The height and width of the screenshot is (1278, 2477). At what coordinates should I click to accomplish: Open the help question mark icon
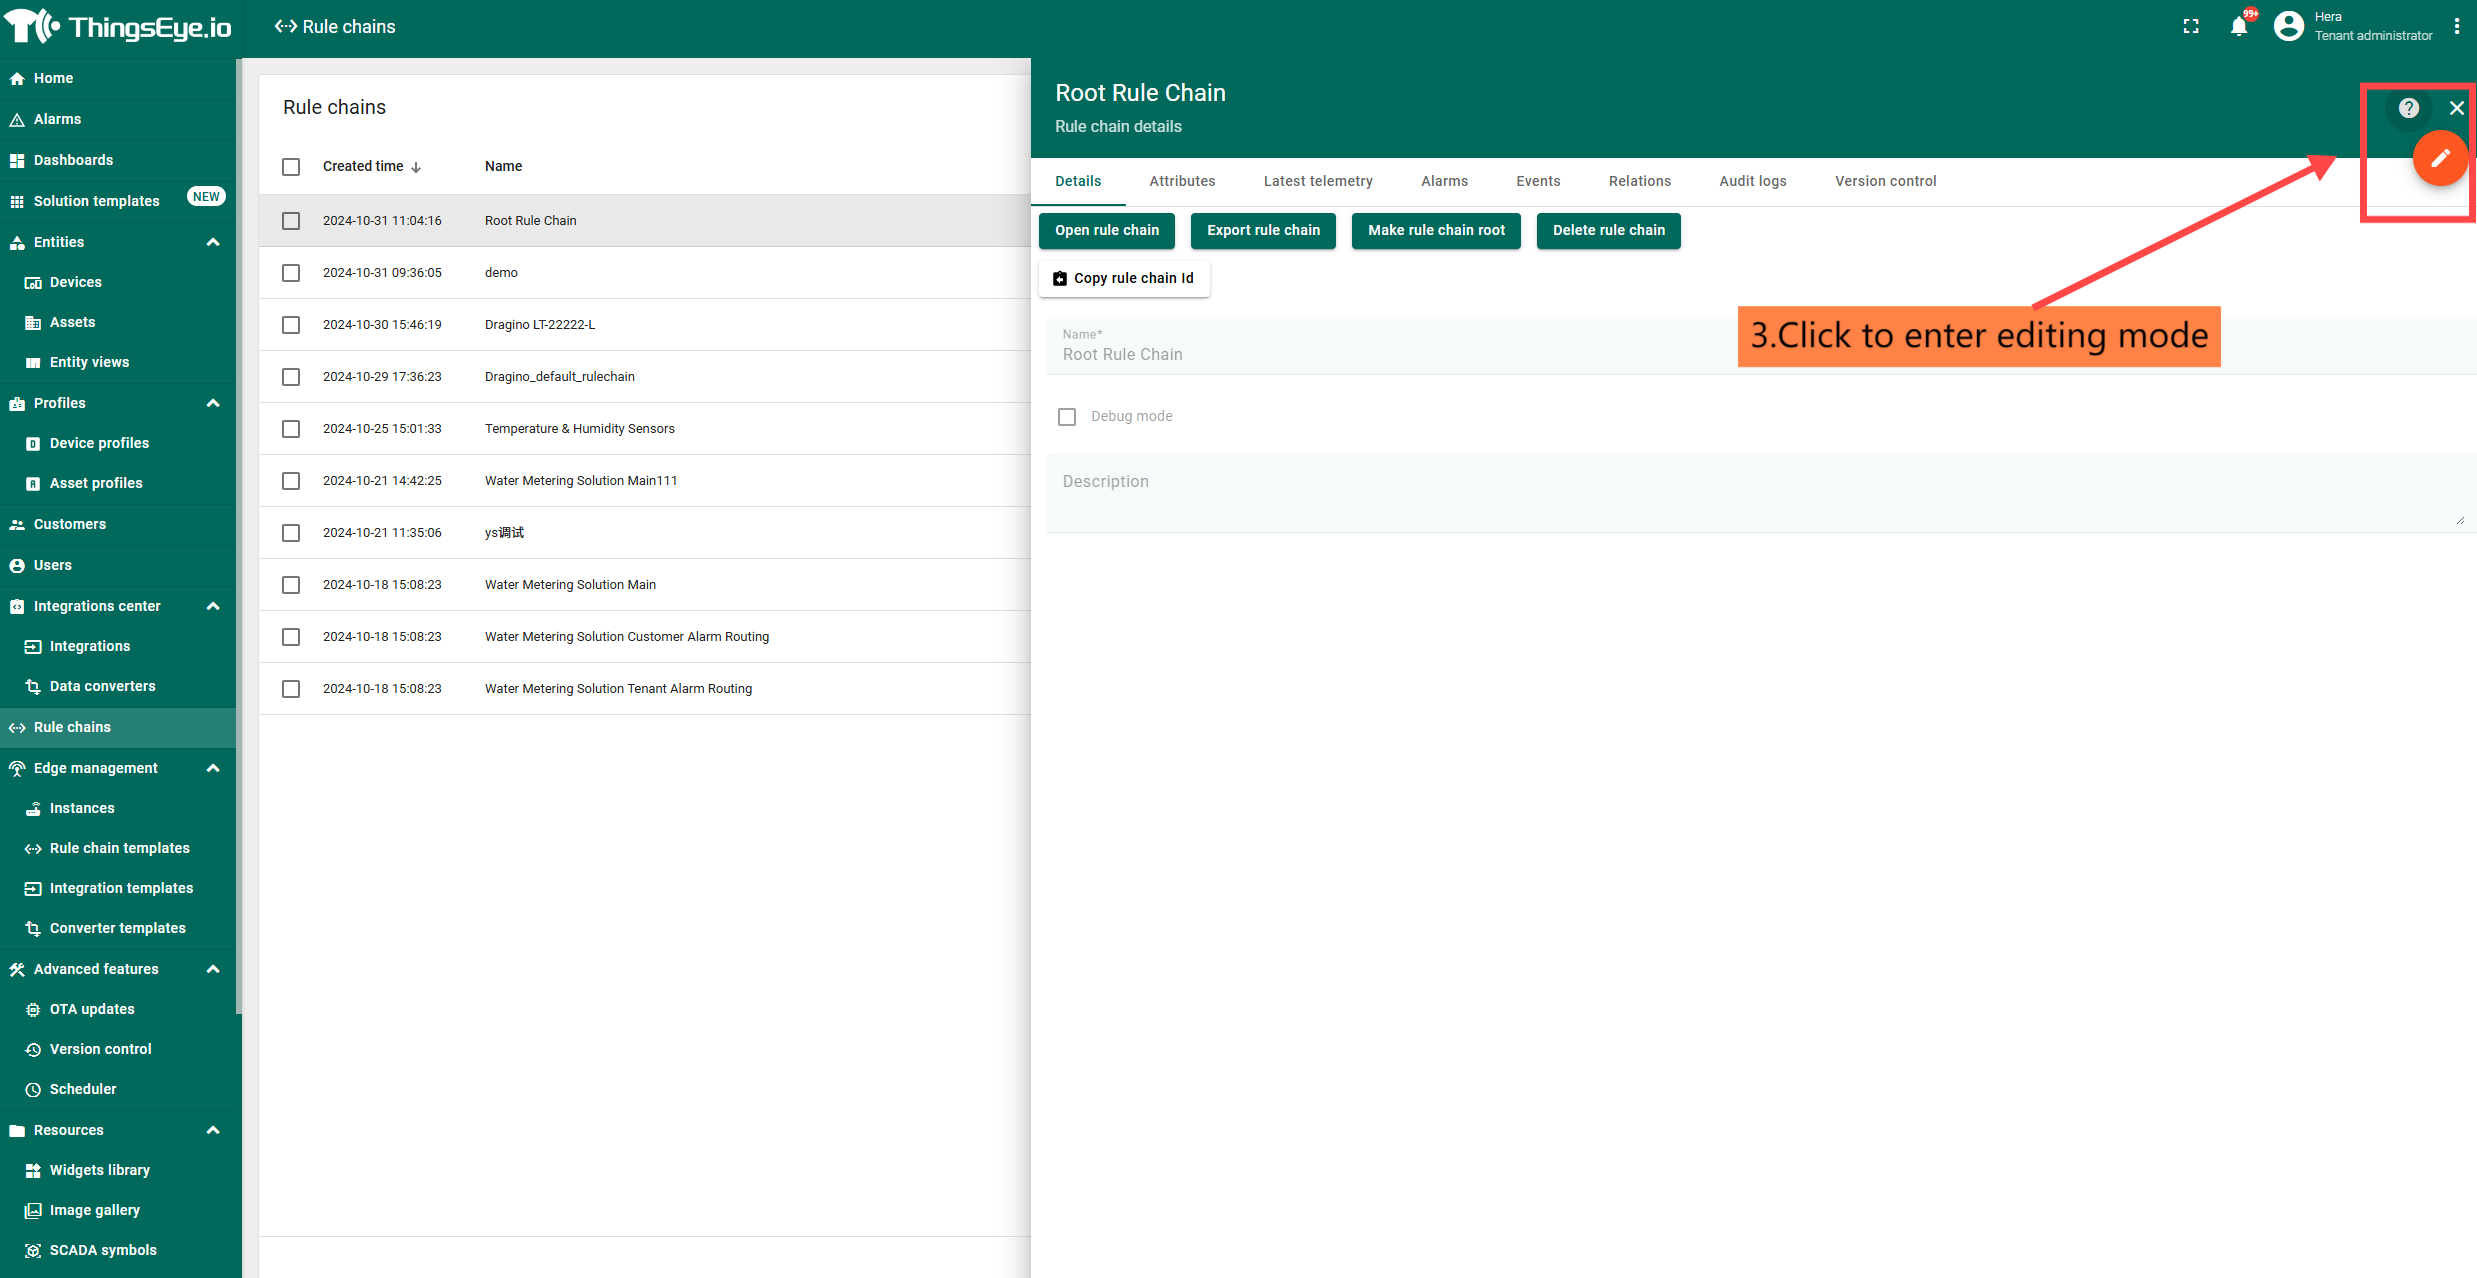tap(2408, 108)
